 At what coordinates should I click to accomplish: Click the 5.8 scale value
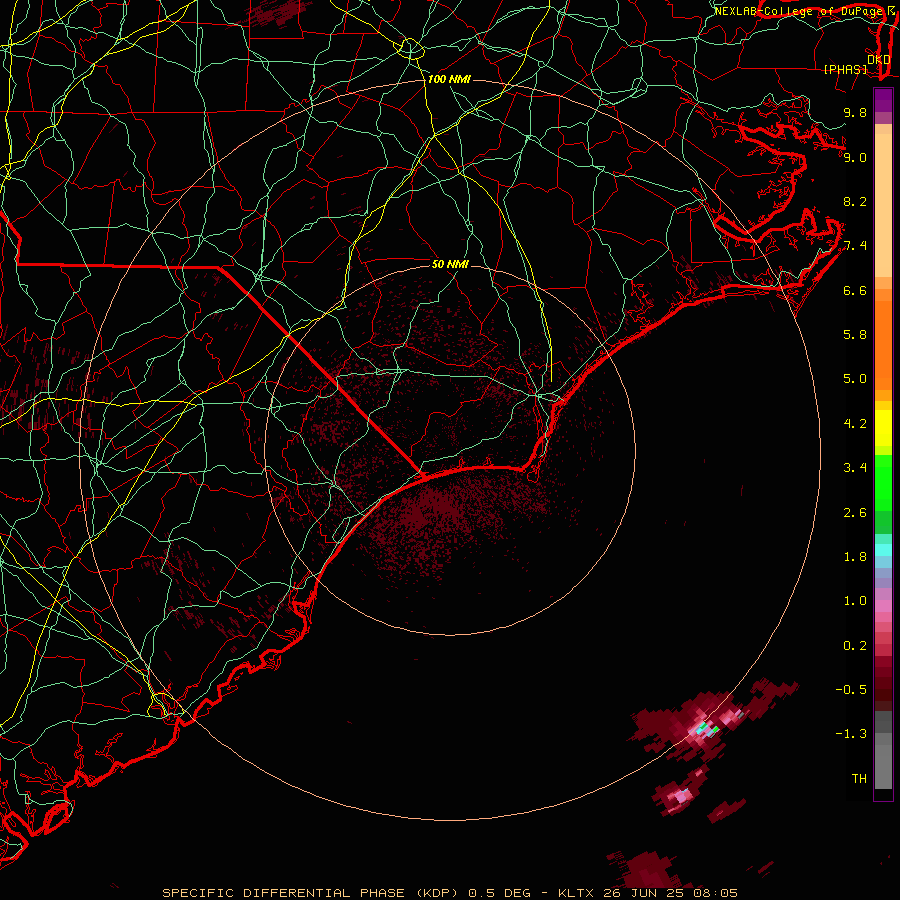[x=855, y=335]
